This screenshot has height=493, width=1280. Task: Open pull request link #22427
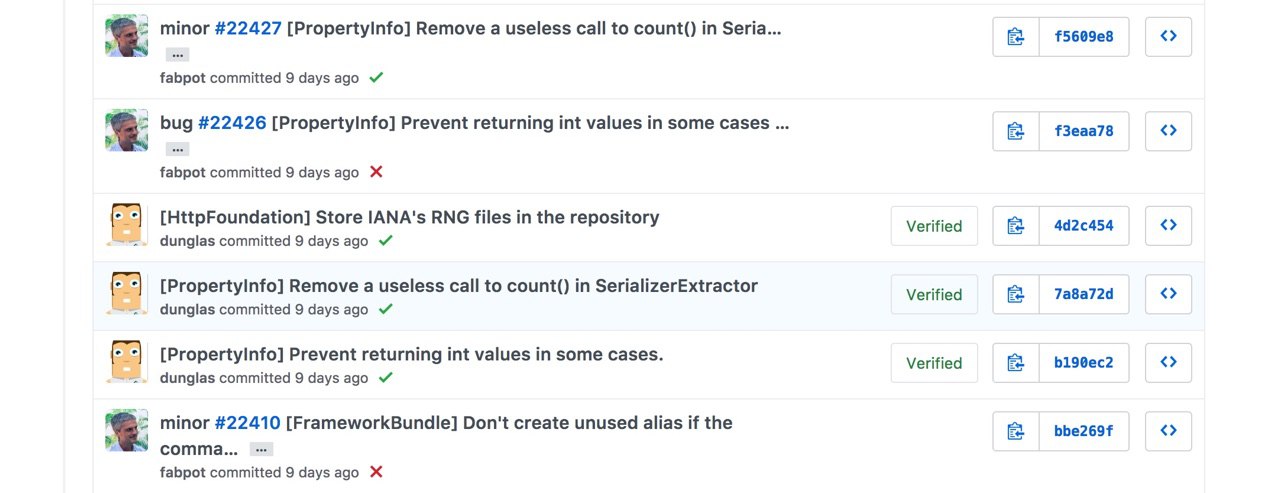click(x=248, y=29)
